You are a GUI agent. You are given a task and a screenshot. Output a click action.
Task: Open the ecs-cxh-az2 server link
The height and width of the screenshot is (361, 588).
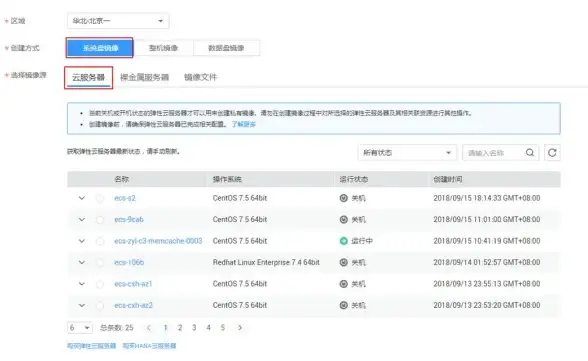(134, 305)
